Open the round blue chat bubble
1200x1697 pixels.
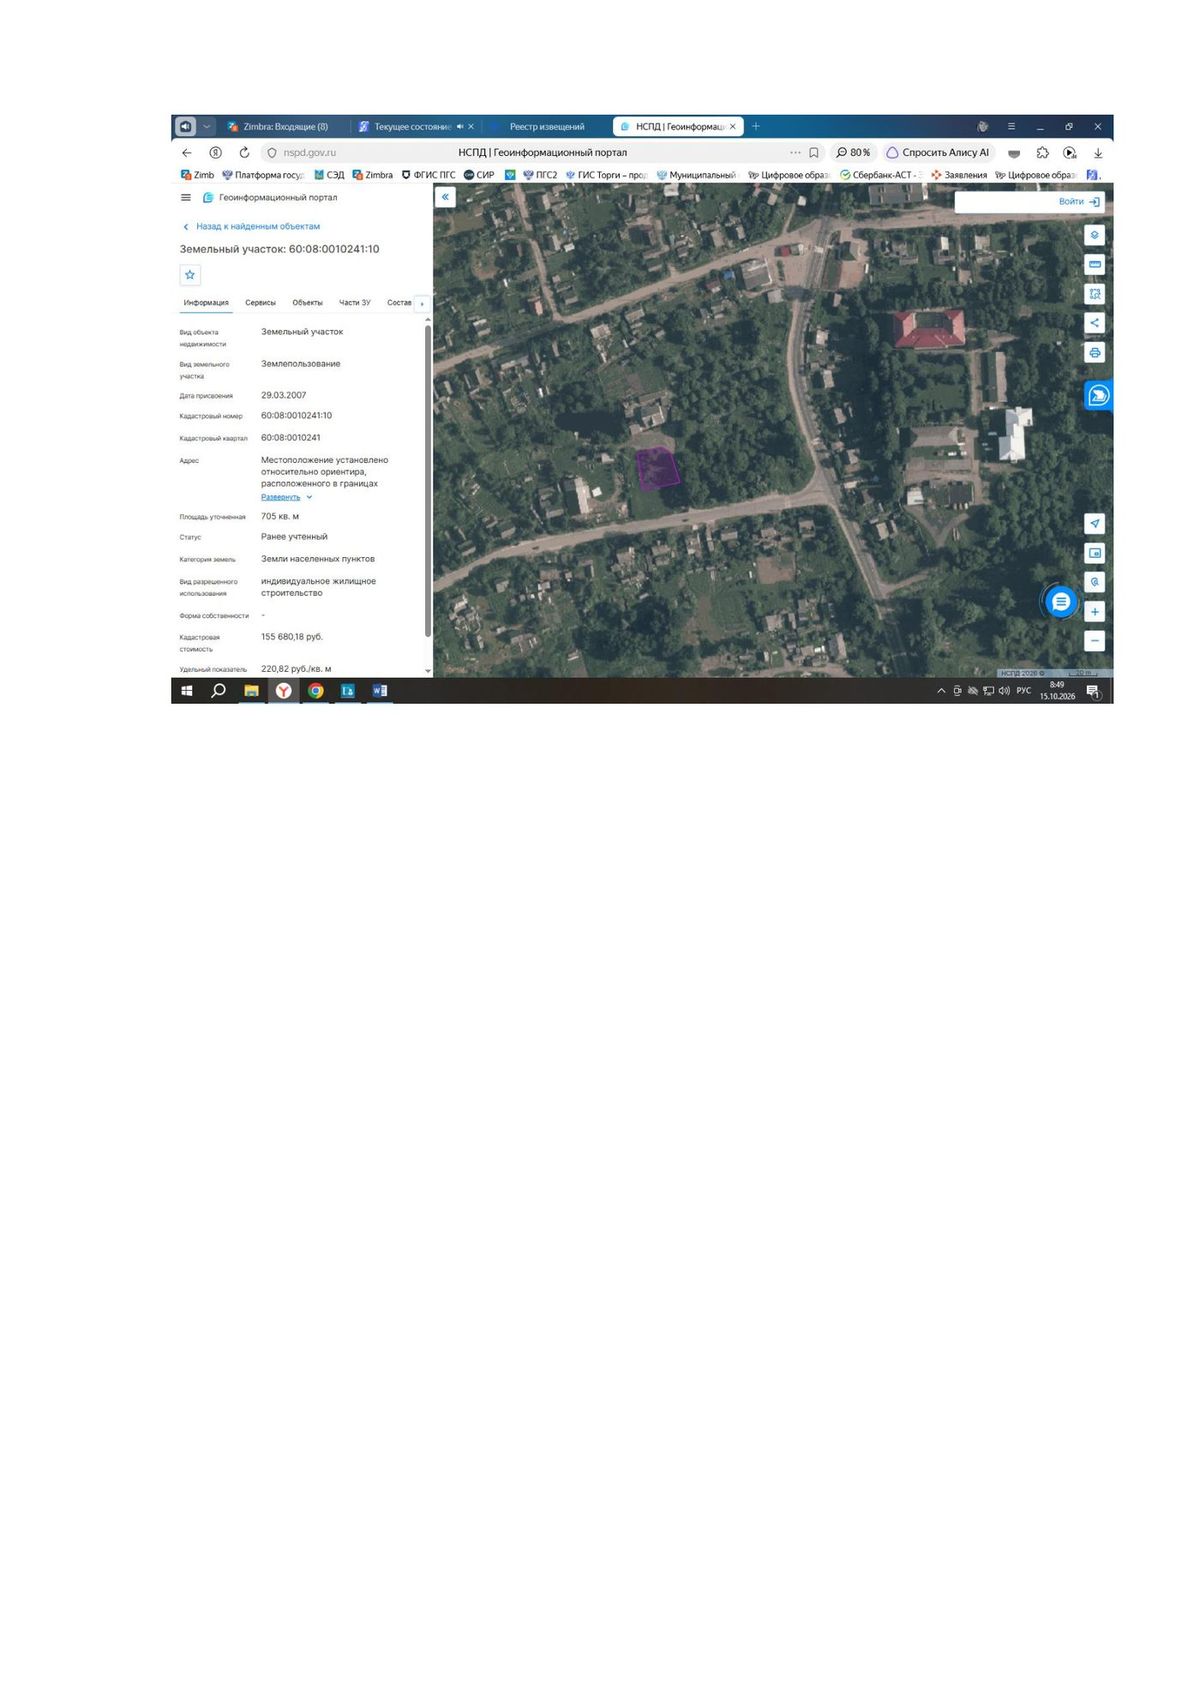(1060, 601)
